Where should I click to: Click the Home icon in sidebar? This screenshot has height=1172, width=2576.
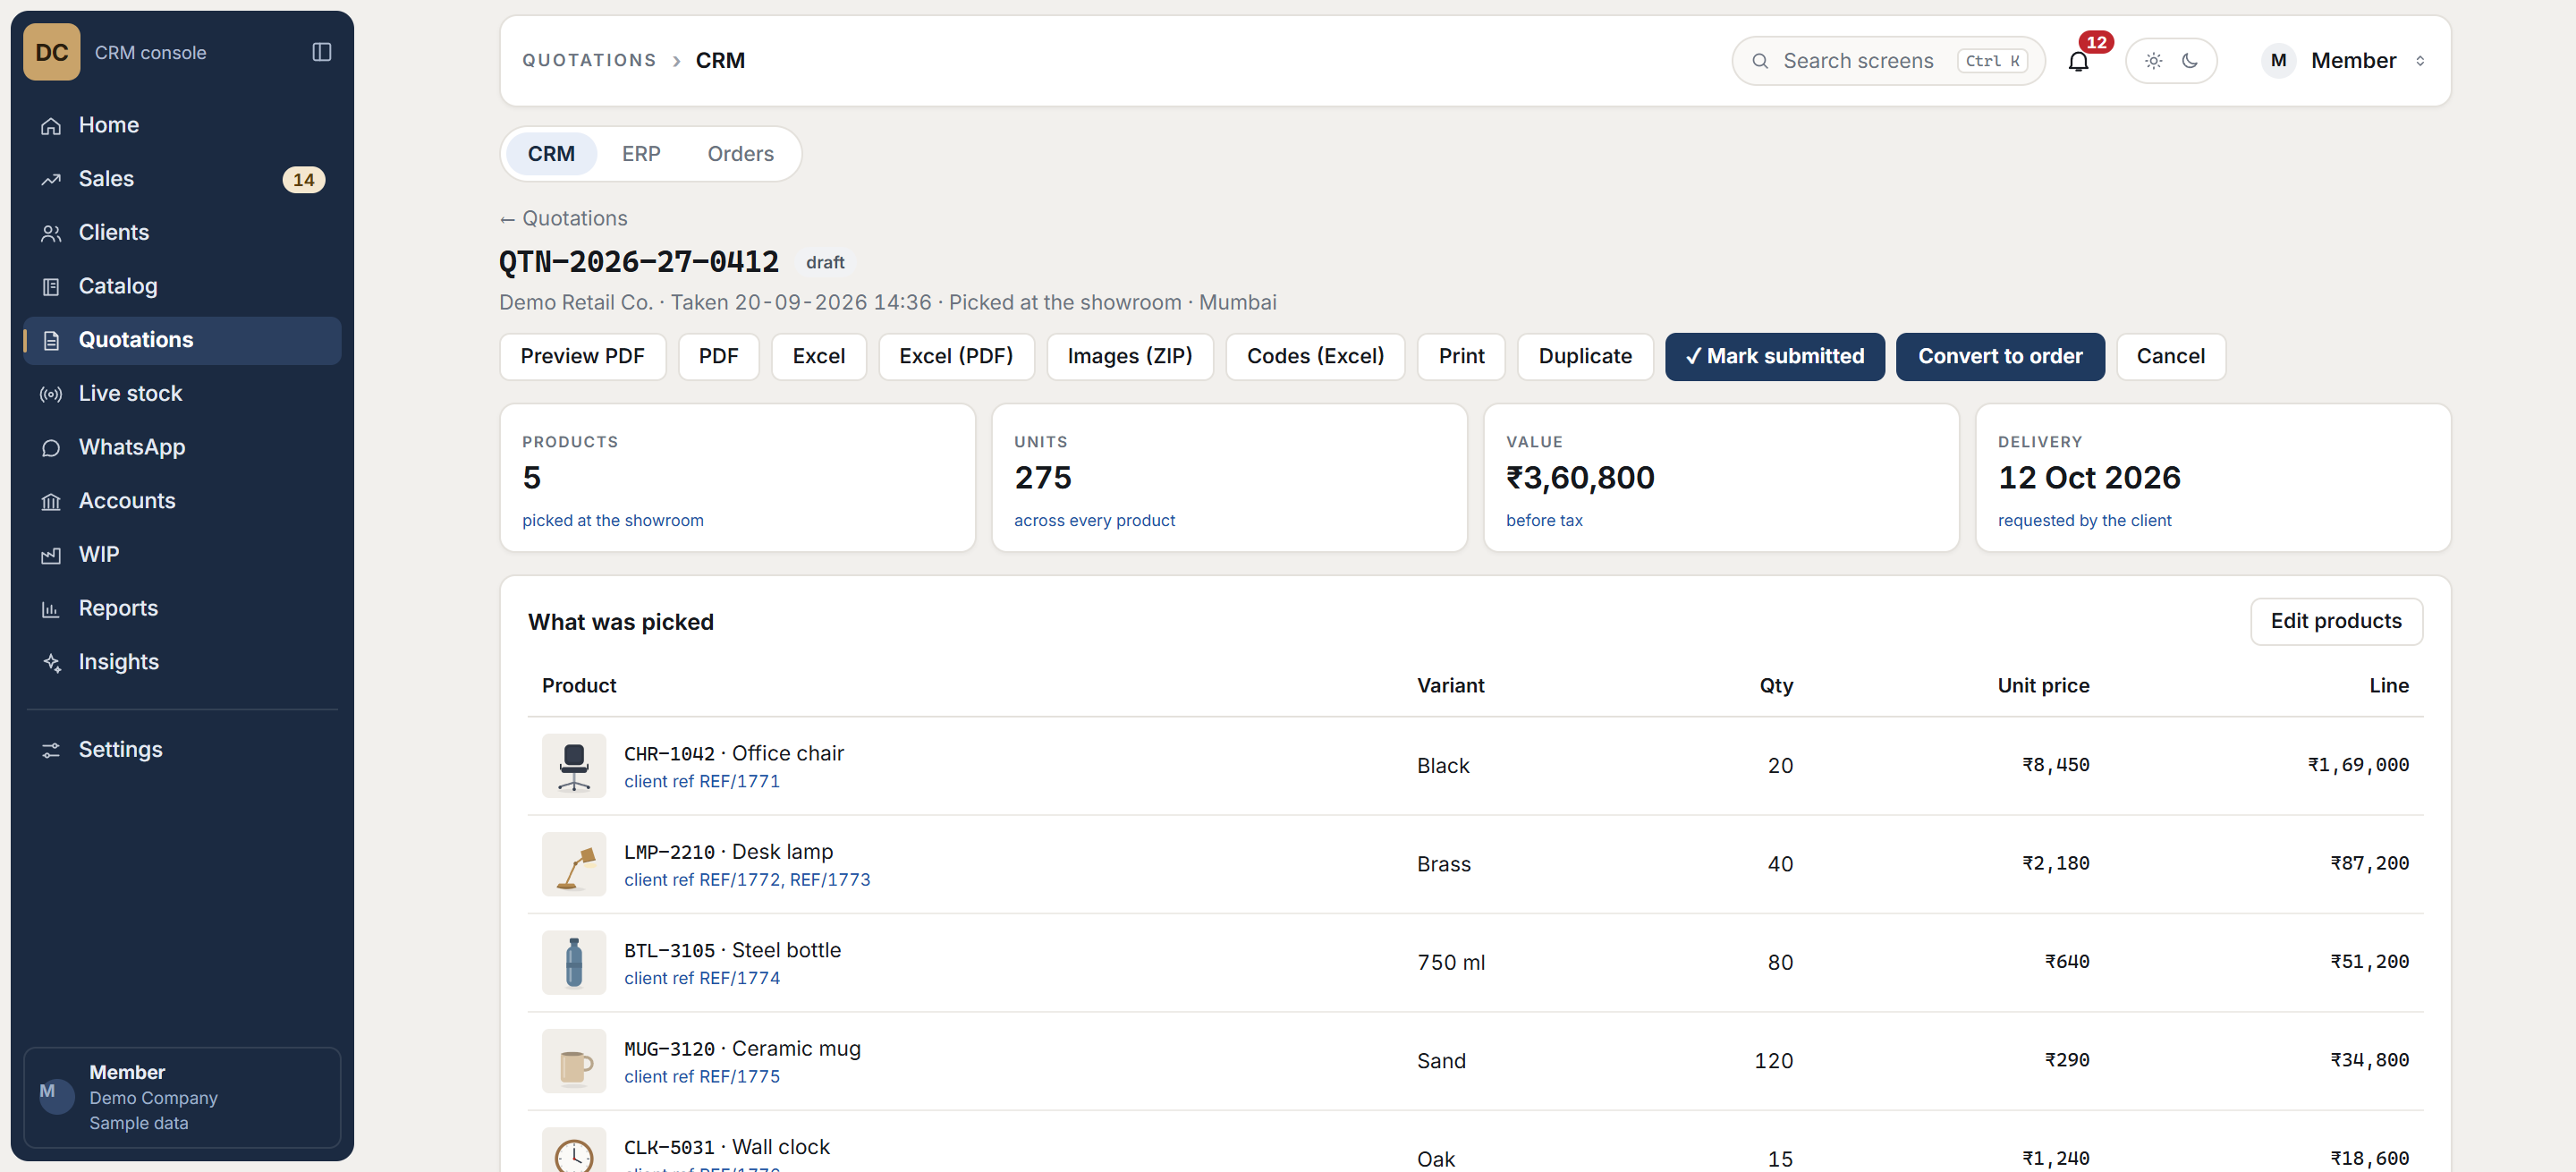click(x=51, y=126)
